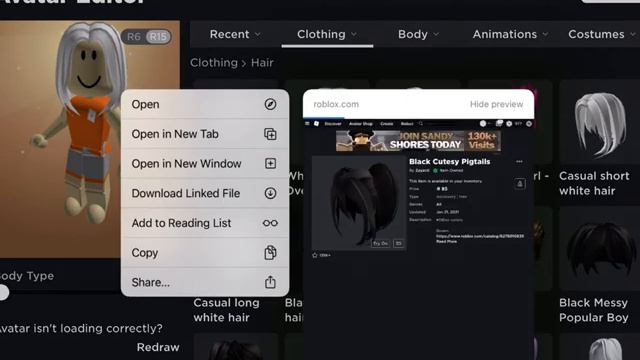The height and width of the screenshot is (360, 640).
Task: Click the Robux balance icon in the preview header
Action: coord(509,123)
